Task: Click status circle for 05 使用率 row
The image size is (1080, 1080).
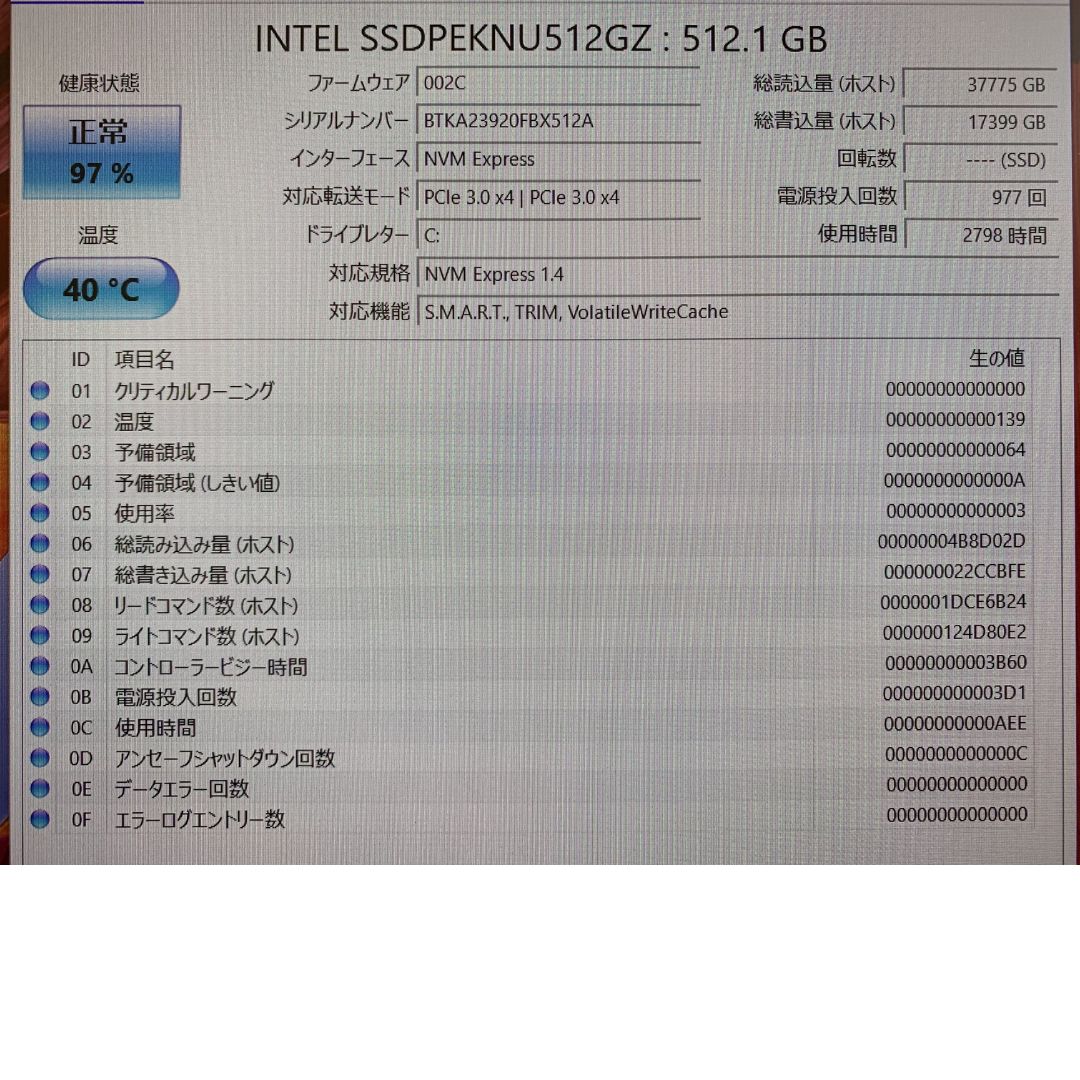Action: point(40,512)
